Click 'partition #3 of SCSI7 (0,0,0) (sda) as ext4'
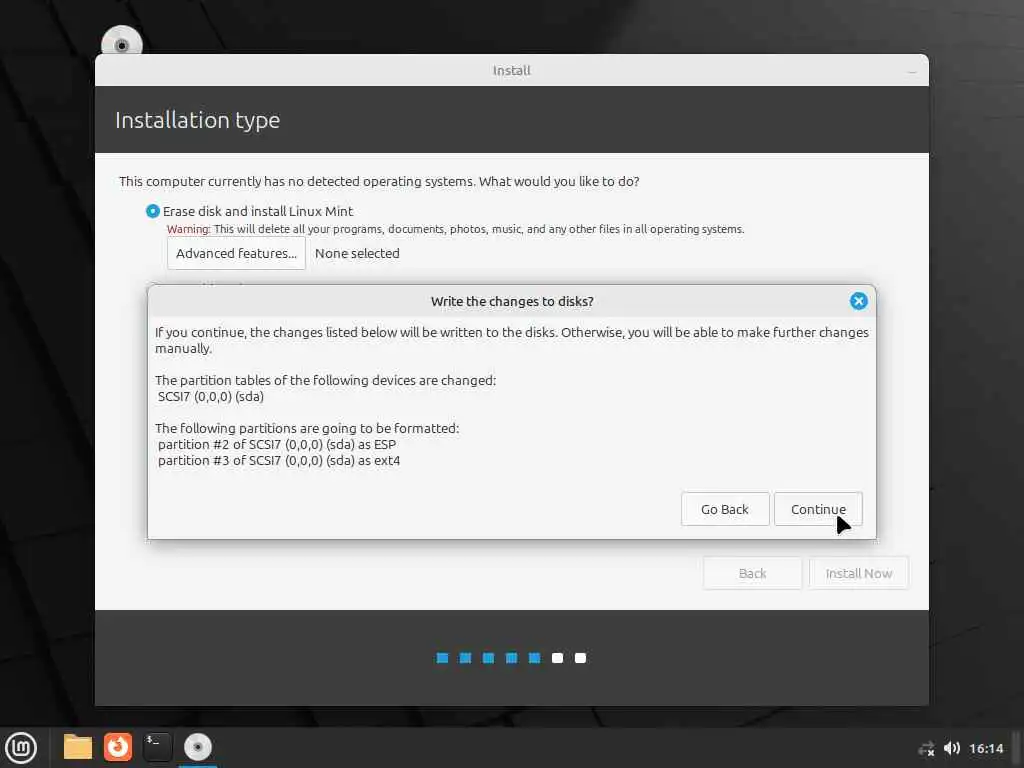This screenshot has width=1024, height=768. 279,460
